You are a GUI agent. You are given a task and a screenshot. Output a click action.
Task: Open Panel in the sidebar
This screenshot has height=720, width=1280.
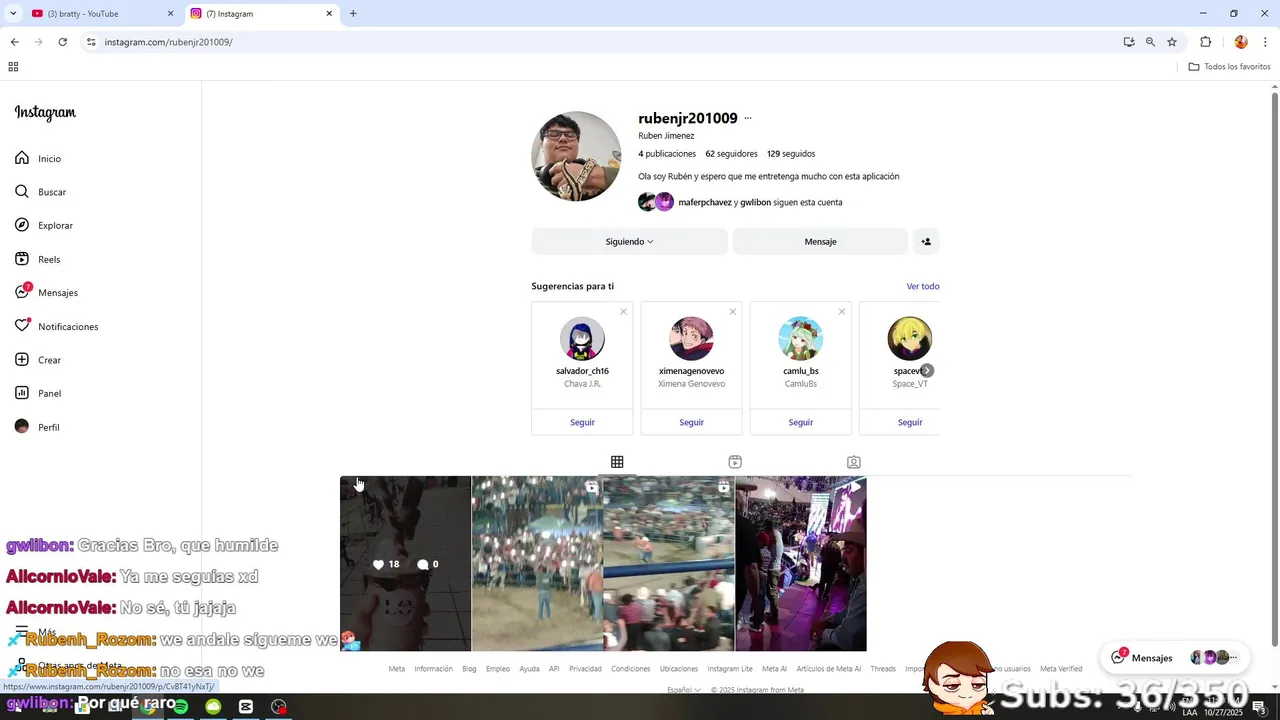[38, 393]
